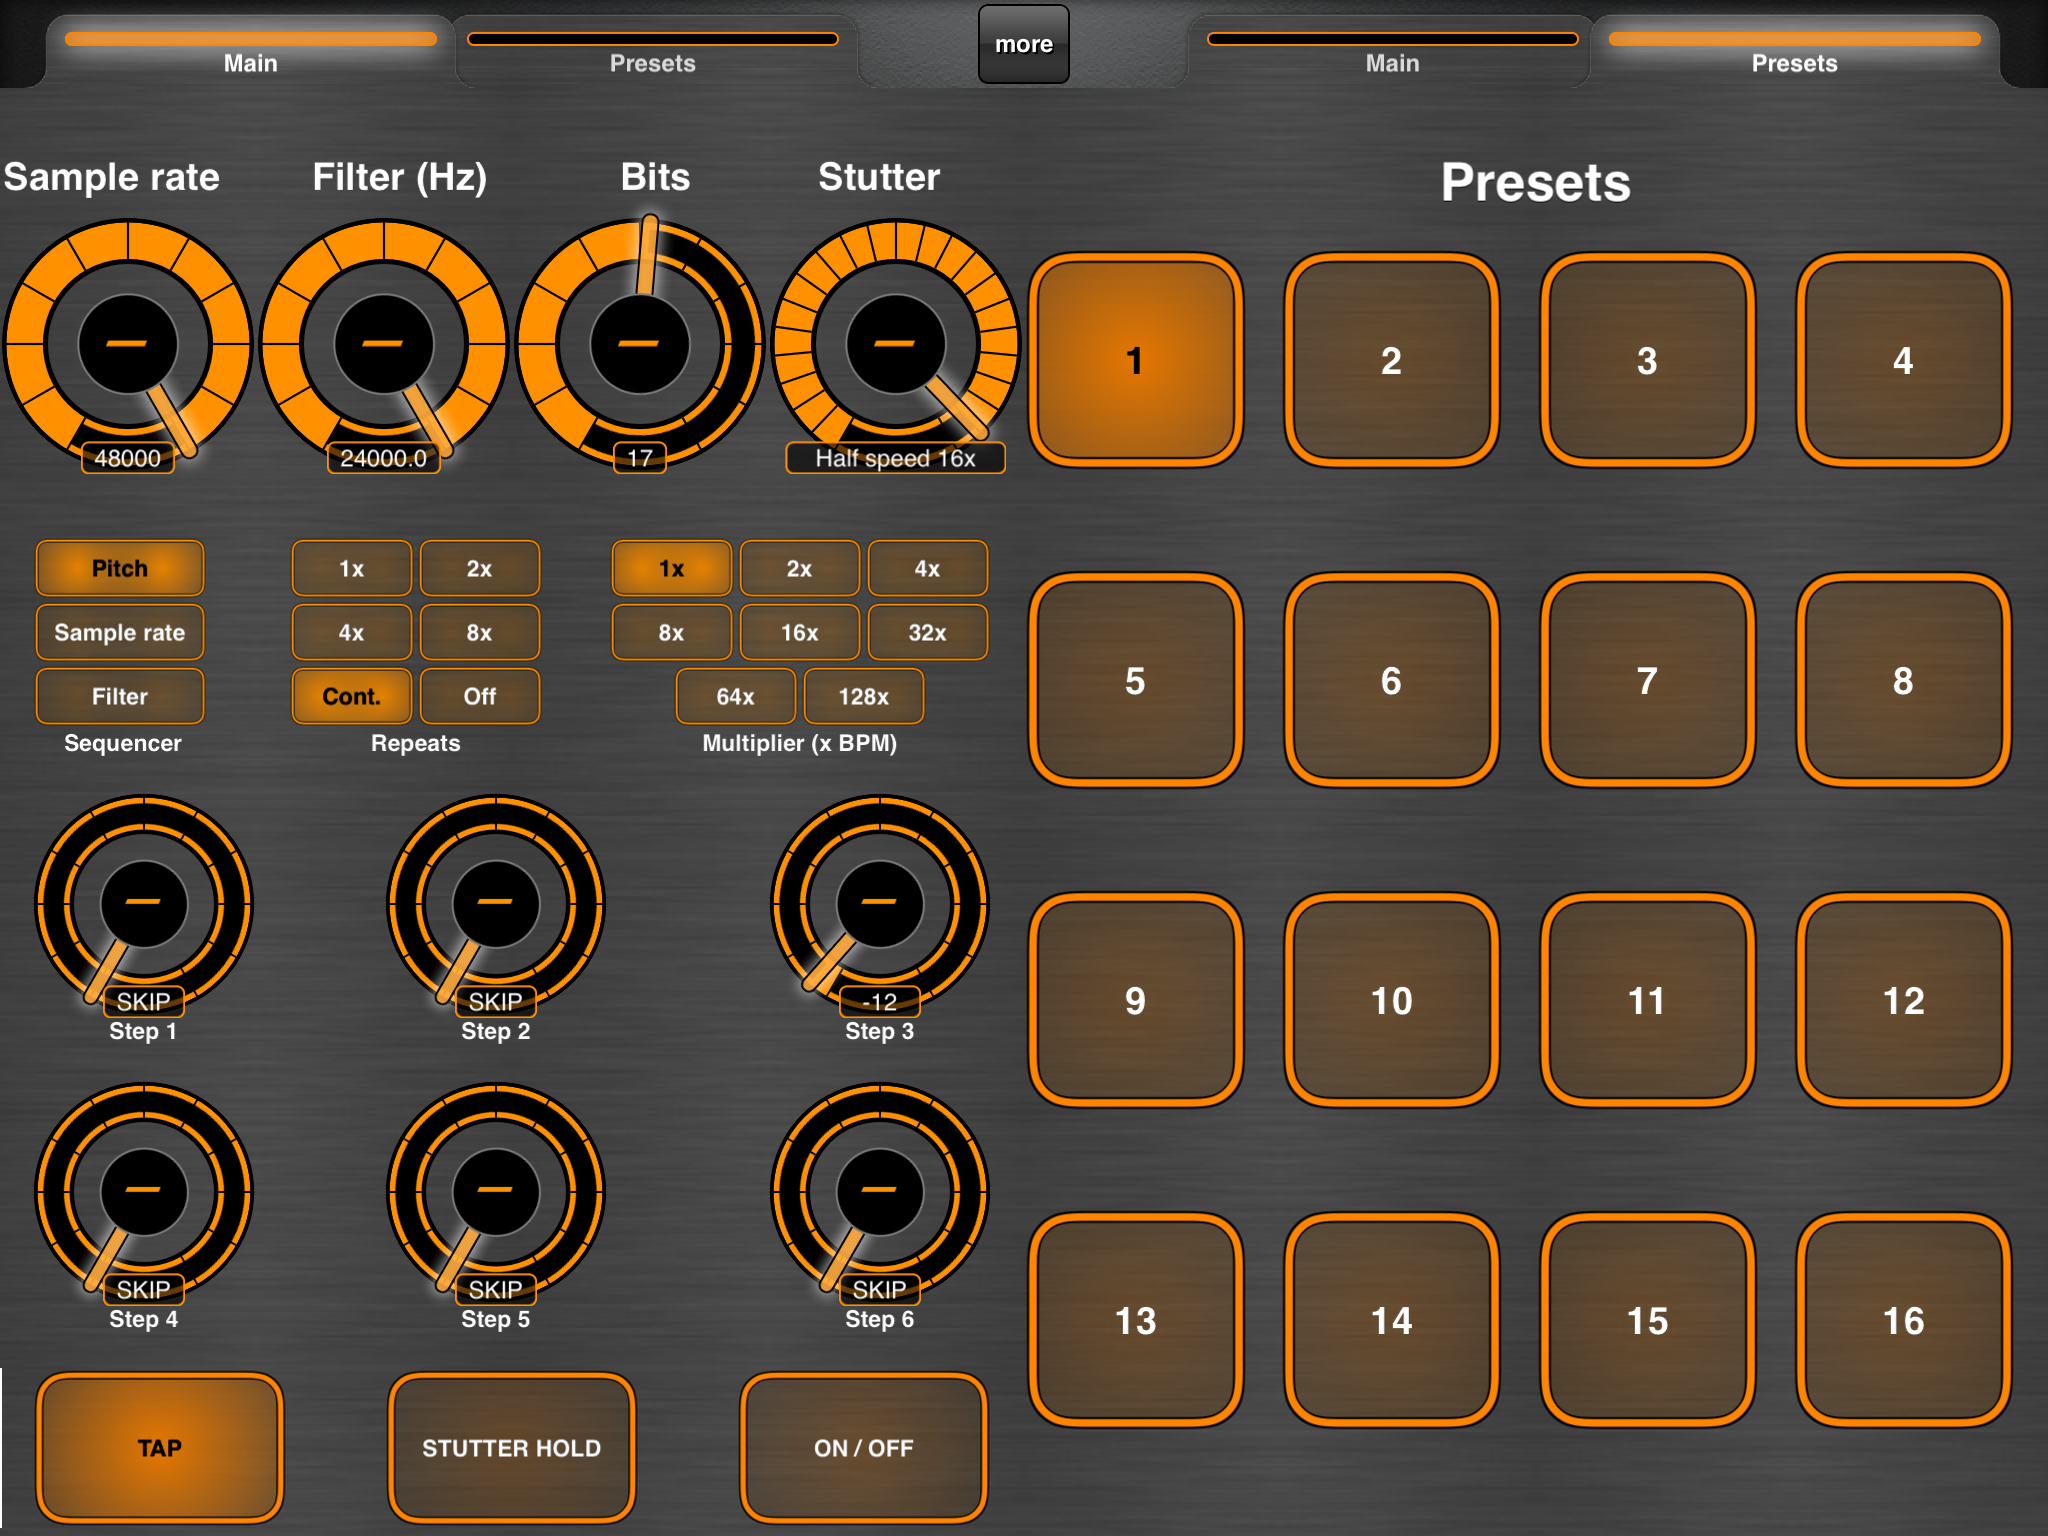
Task: Select Pitch sequencer mode
Action: point(120,568)
